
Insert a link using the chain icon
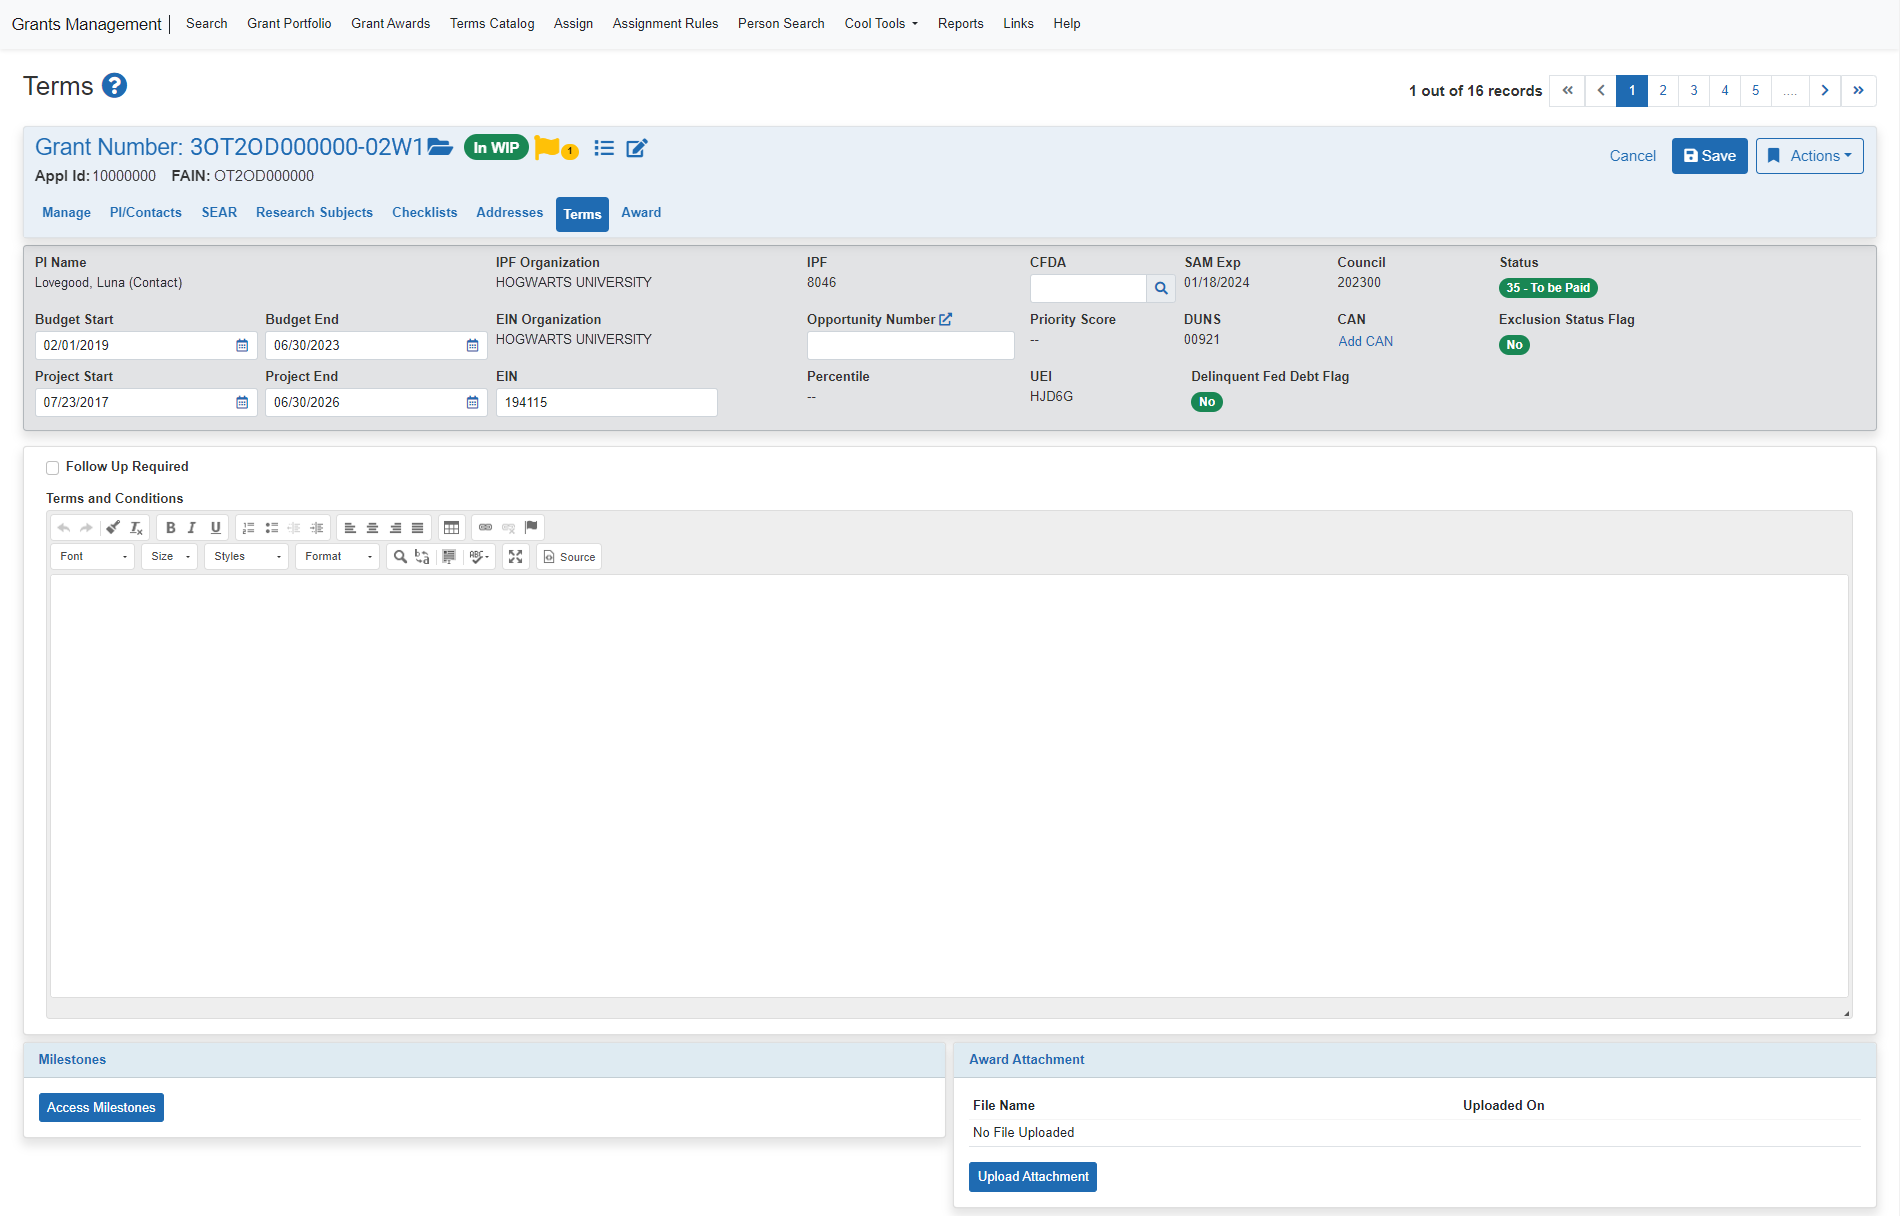(x=486, y=527)
